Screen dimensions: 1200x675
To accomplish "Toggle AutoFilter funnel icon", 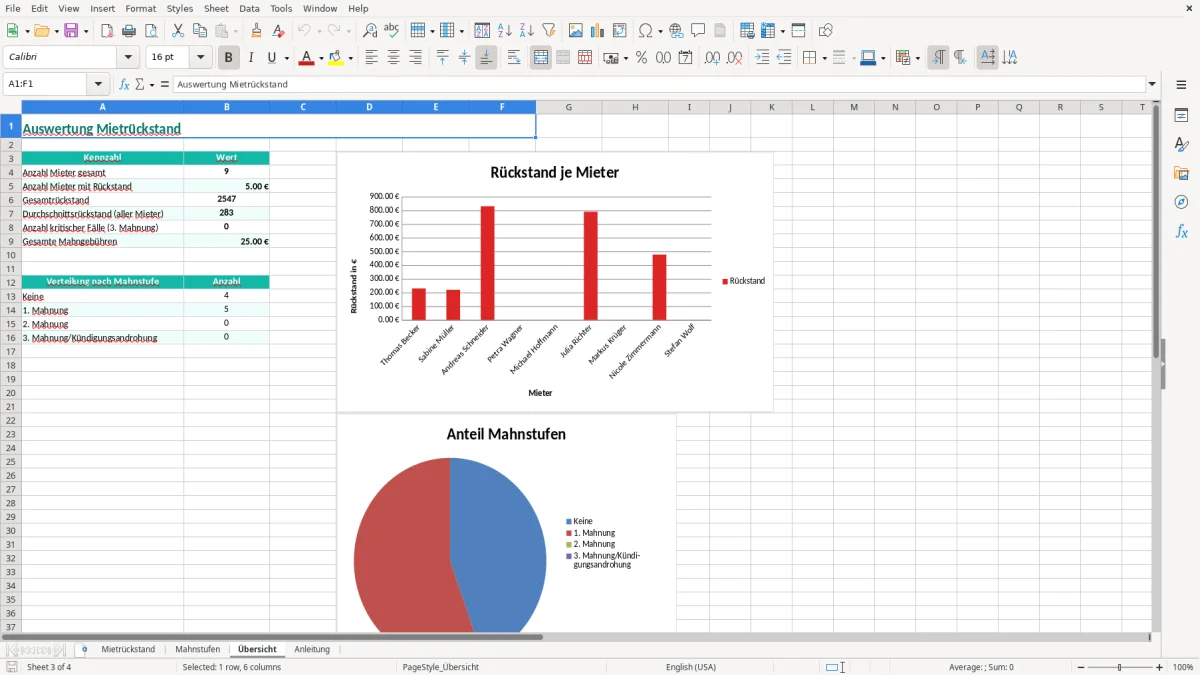I will point(549,31).
